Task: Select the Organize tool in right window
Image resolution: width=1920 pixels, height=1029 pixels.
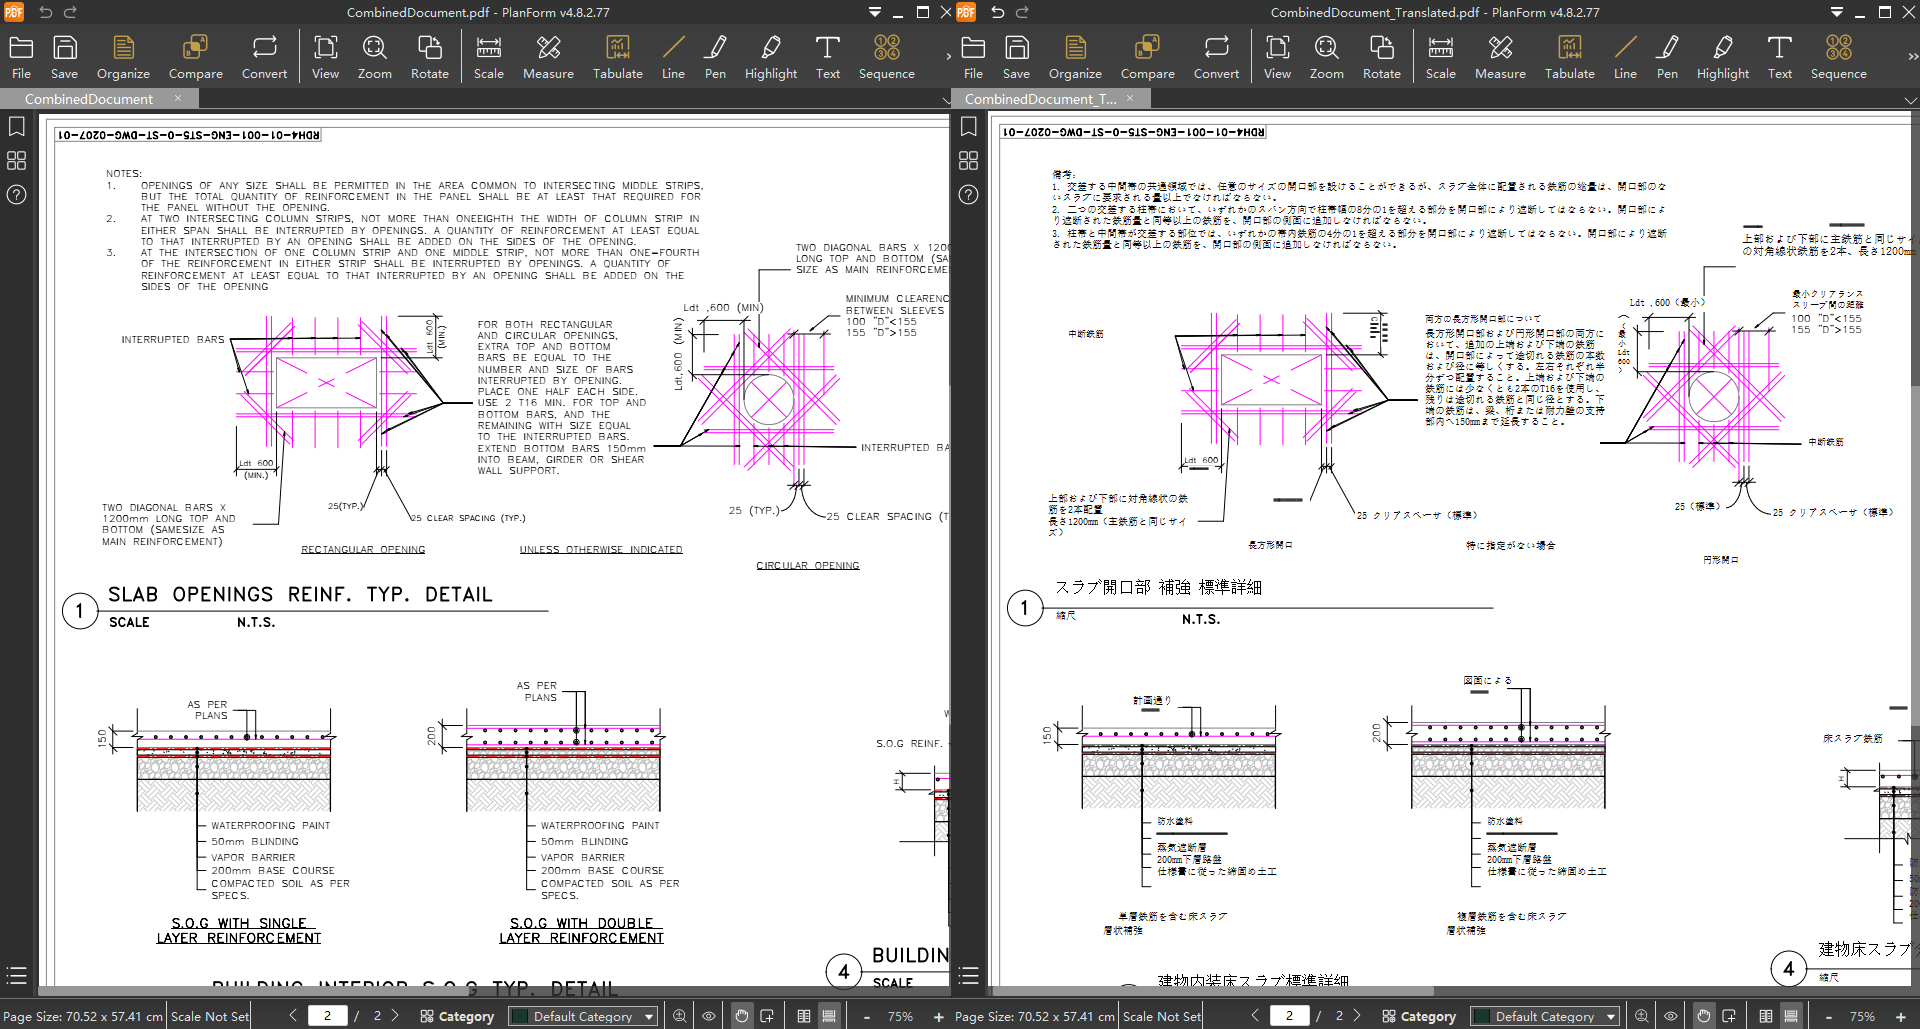Action: tap(1075, 57)
